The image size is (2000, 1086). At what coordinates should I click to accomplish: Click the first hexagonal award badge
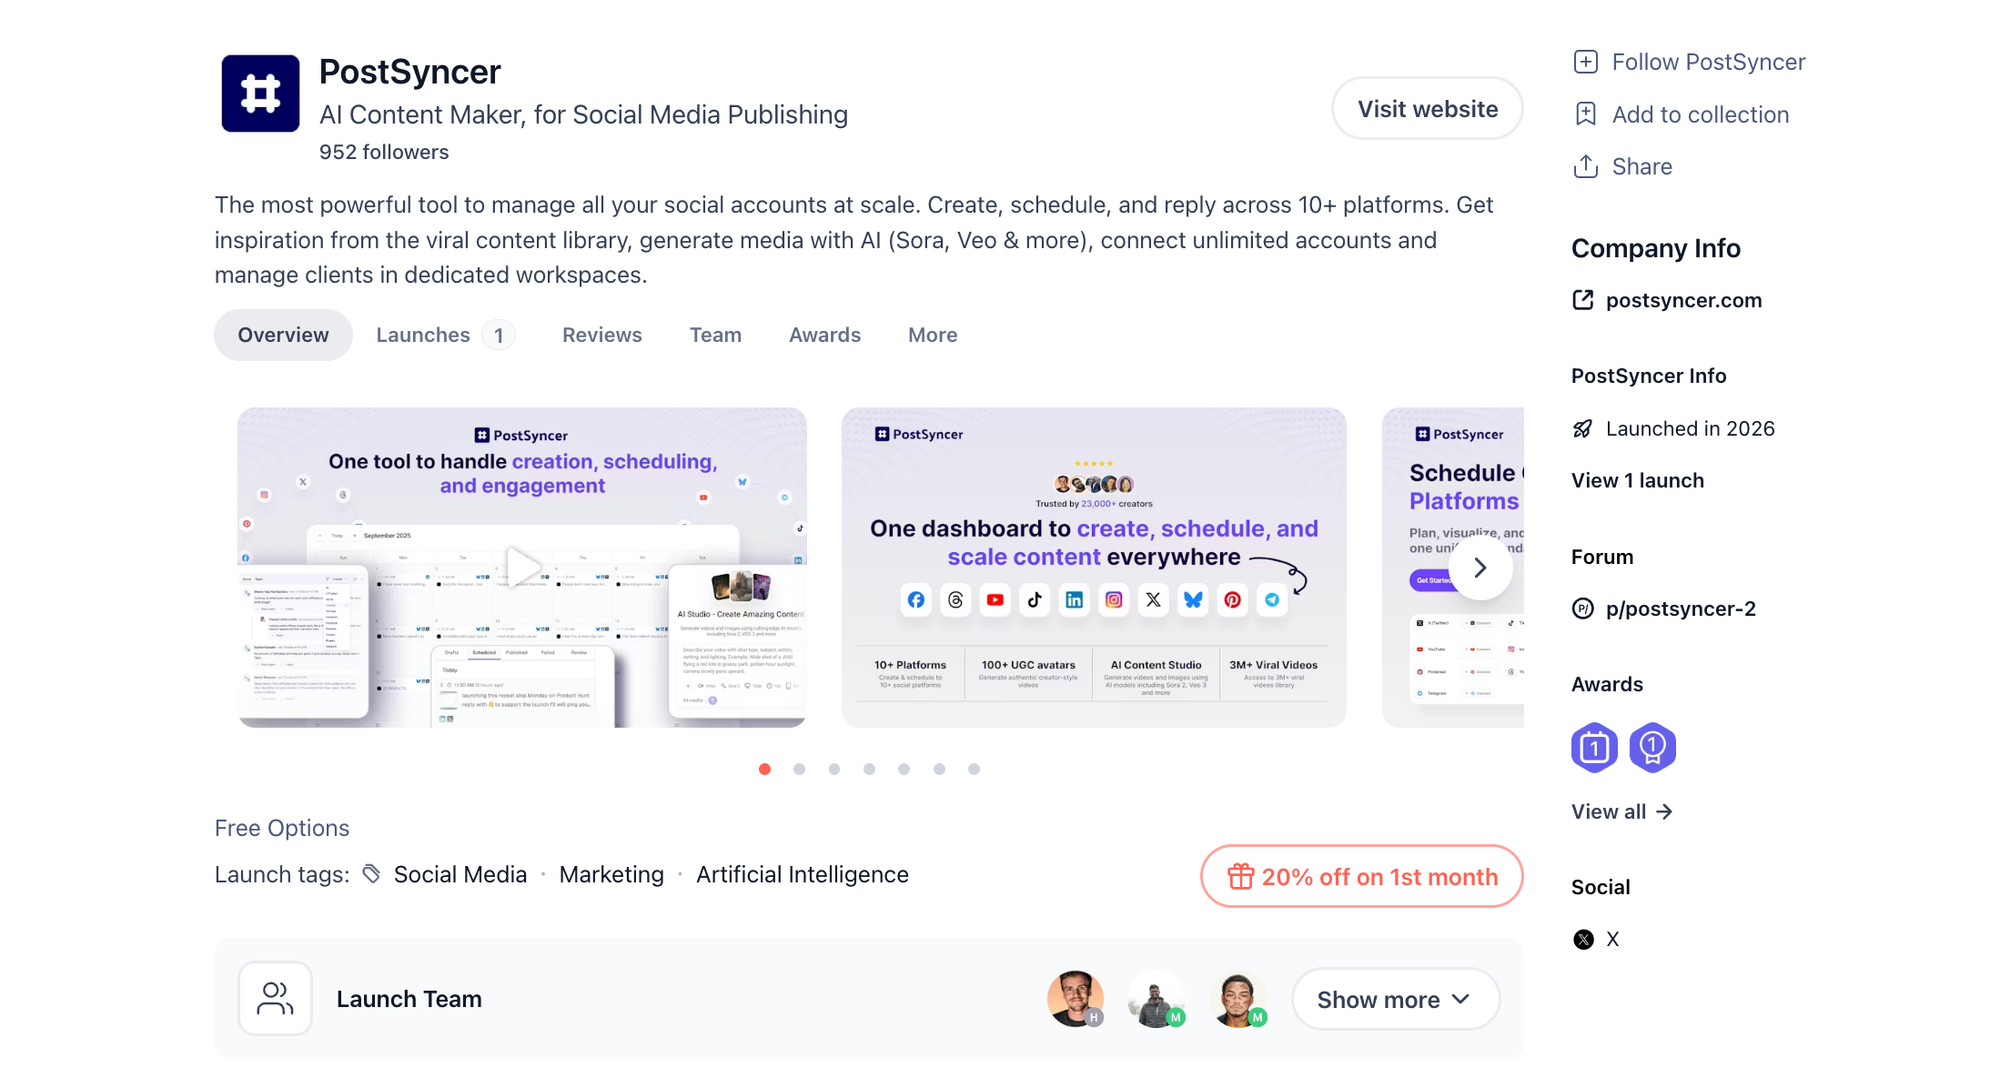(x=1594, y=746)
